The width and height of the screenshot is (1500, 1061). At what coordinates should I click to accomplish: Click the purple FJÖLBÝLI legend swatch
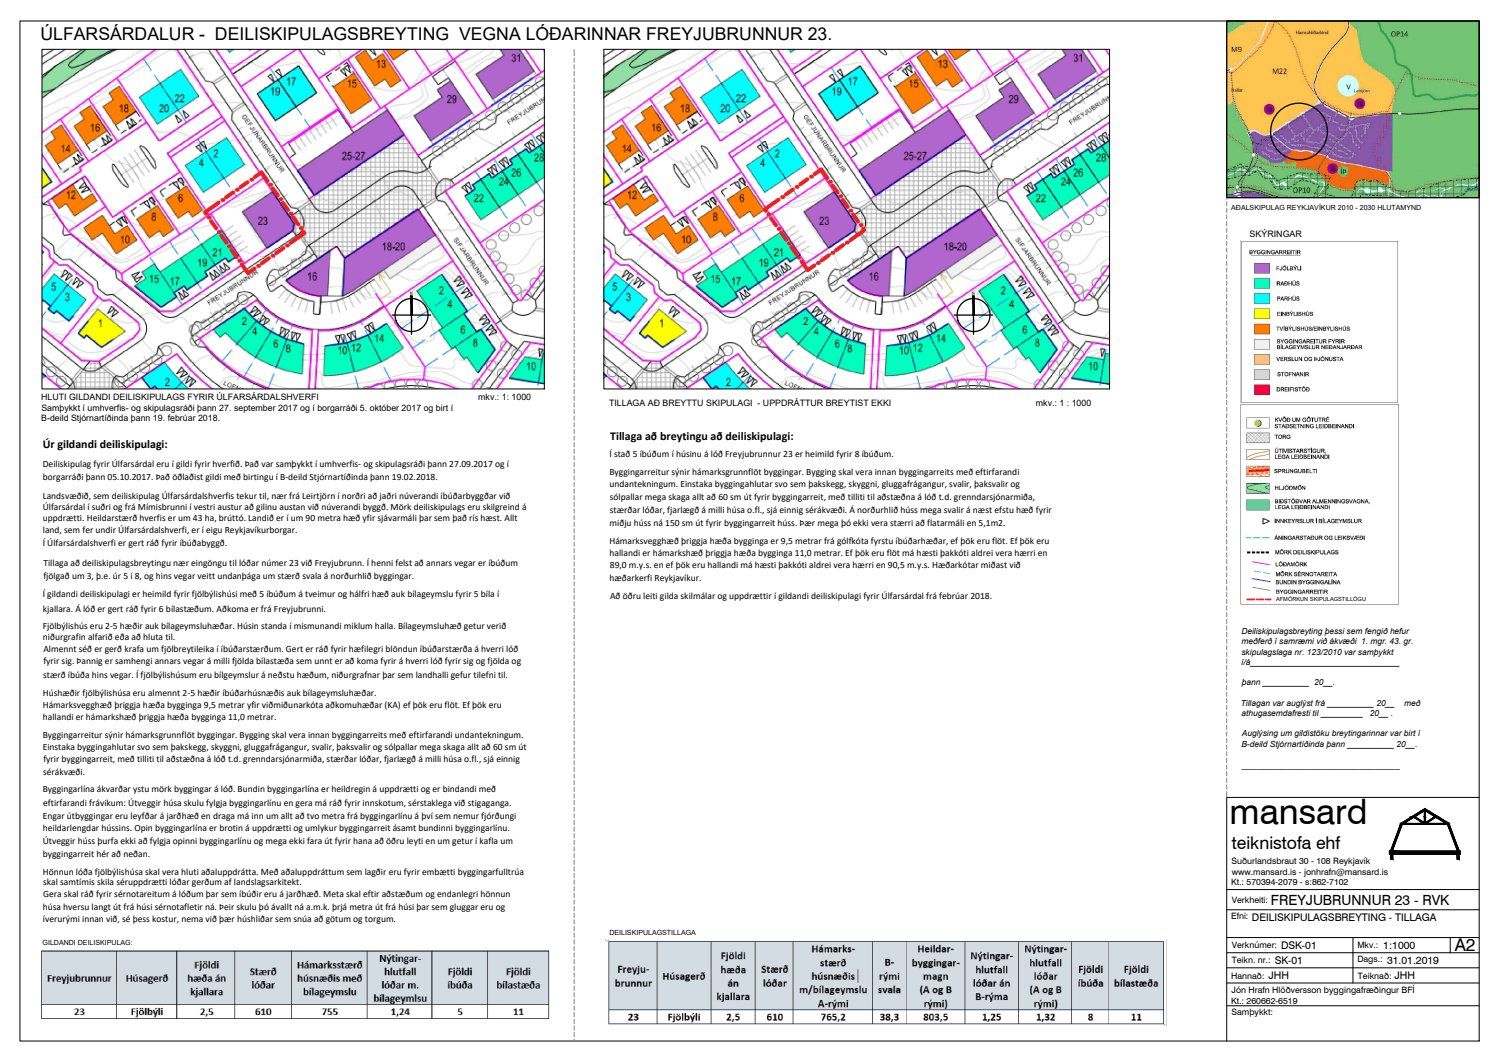click(1260, 268)
